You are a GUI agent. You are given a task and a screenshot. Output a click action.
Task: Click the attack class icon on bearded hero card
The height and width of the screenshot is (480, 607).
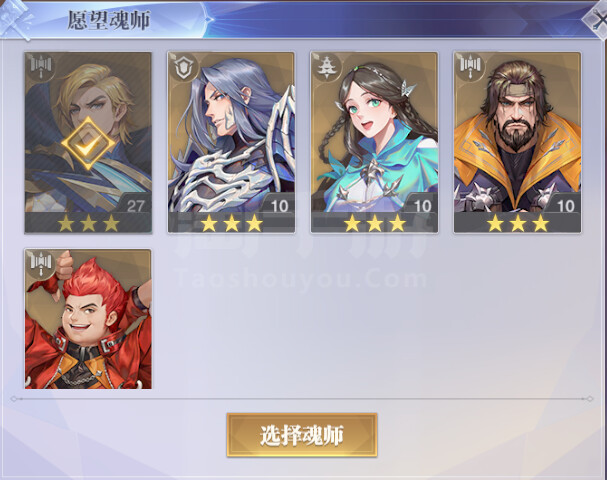(470, 66)
